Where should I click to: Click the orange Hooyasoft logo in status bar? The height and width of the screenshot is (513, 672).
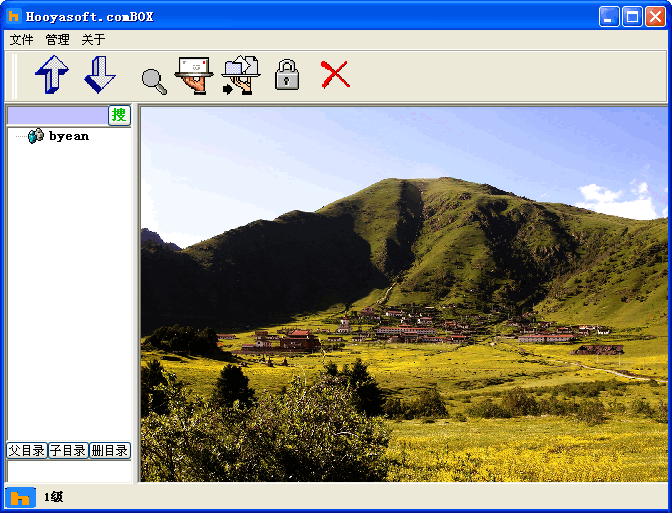tap(20, 497)
